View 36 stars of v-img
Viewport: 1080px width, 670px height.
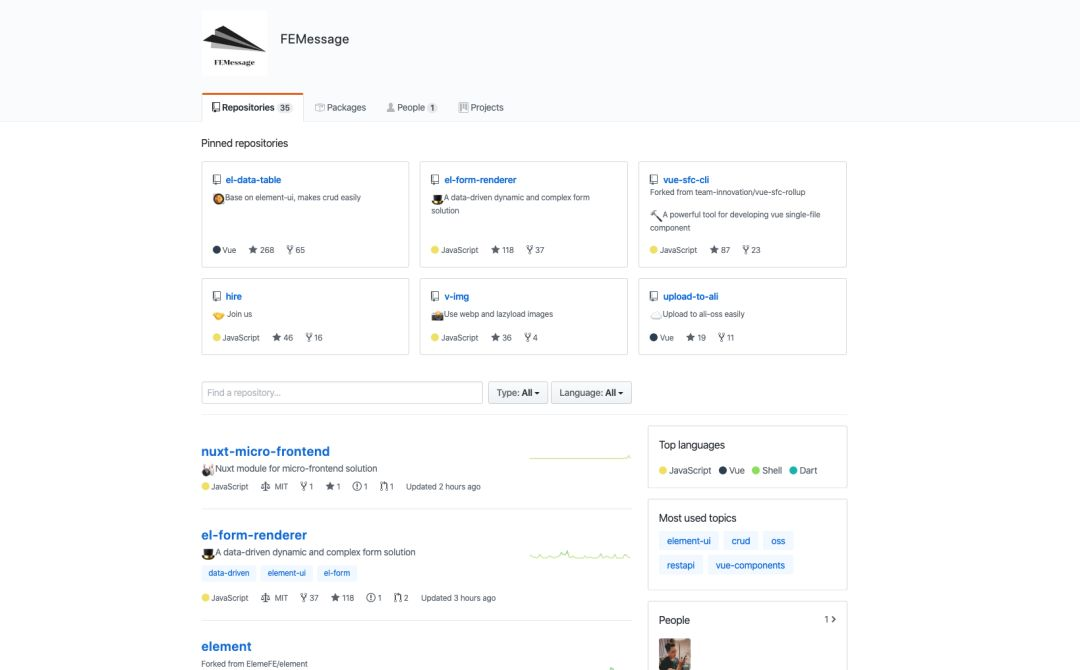pos(501,337)
